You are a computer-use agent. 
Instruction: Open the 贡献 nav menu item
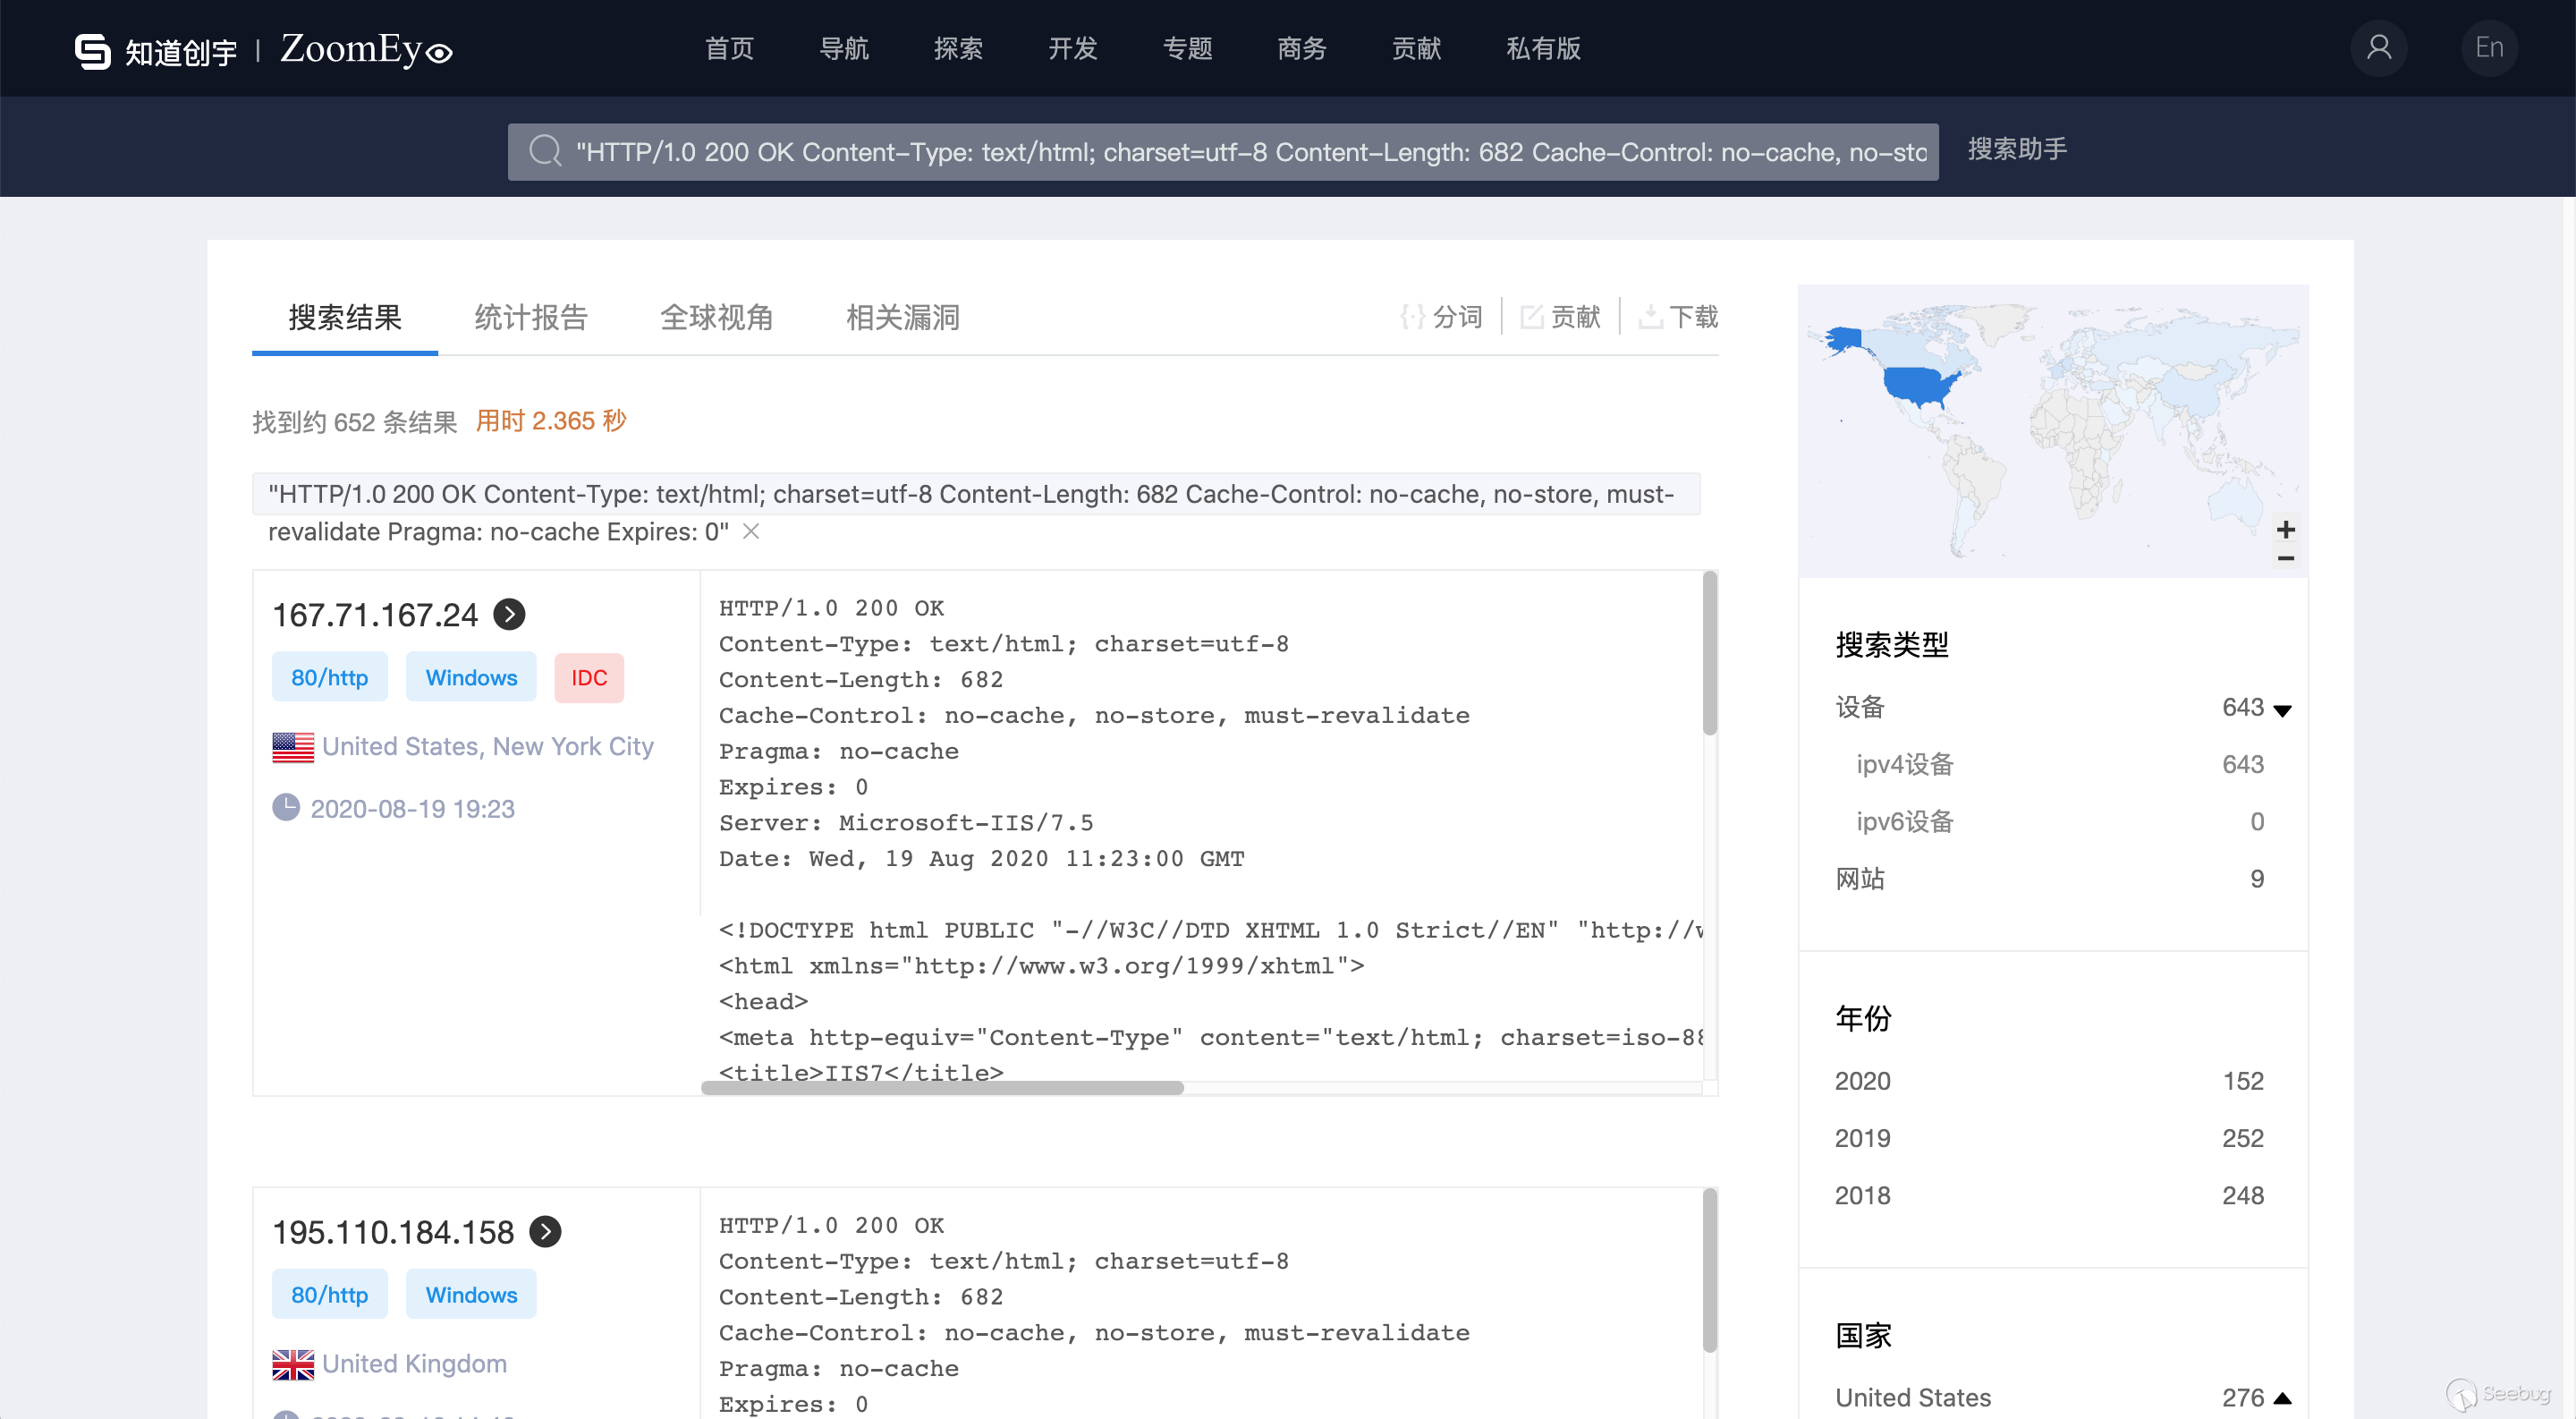click(x=1416, y=48)
